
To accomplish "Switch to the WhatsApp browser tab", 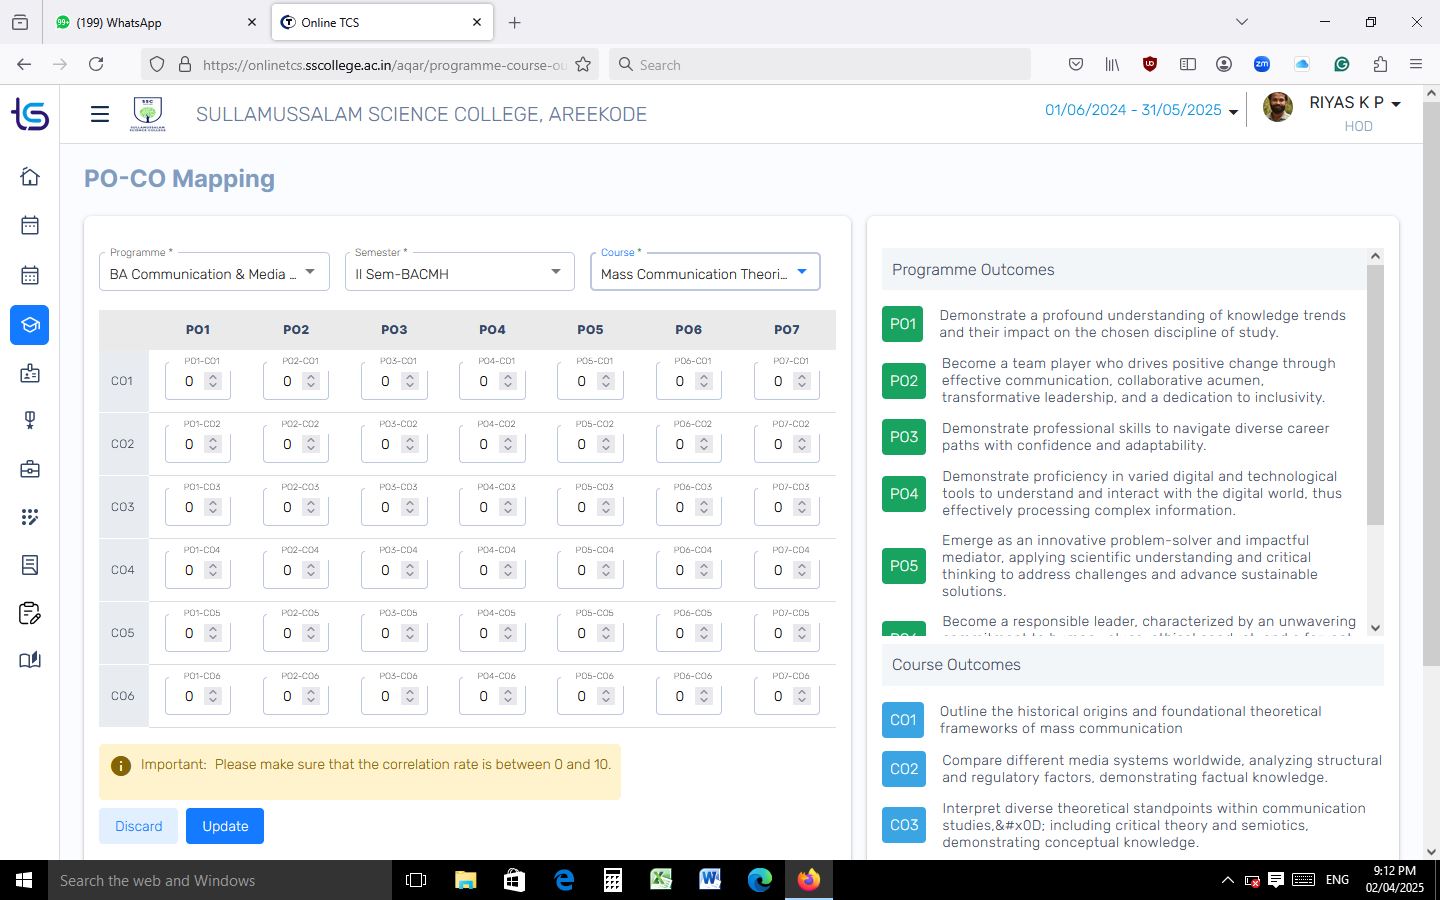I will coord(150,22).
